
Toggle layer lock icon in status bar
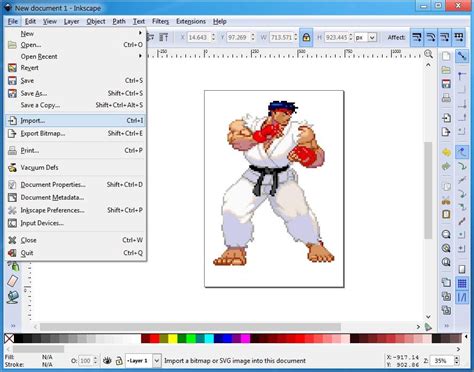[118, 361]
